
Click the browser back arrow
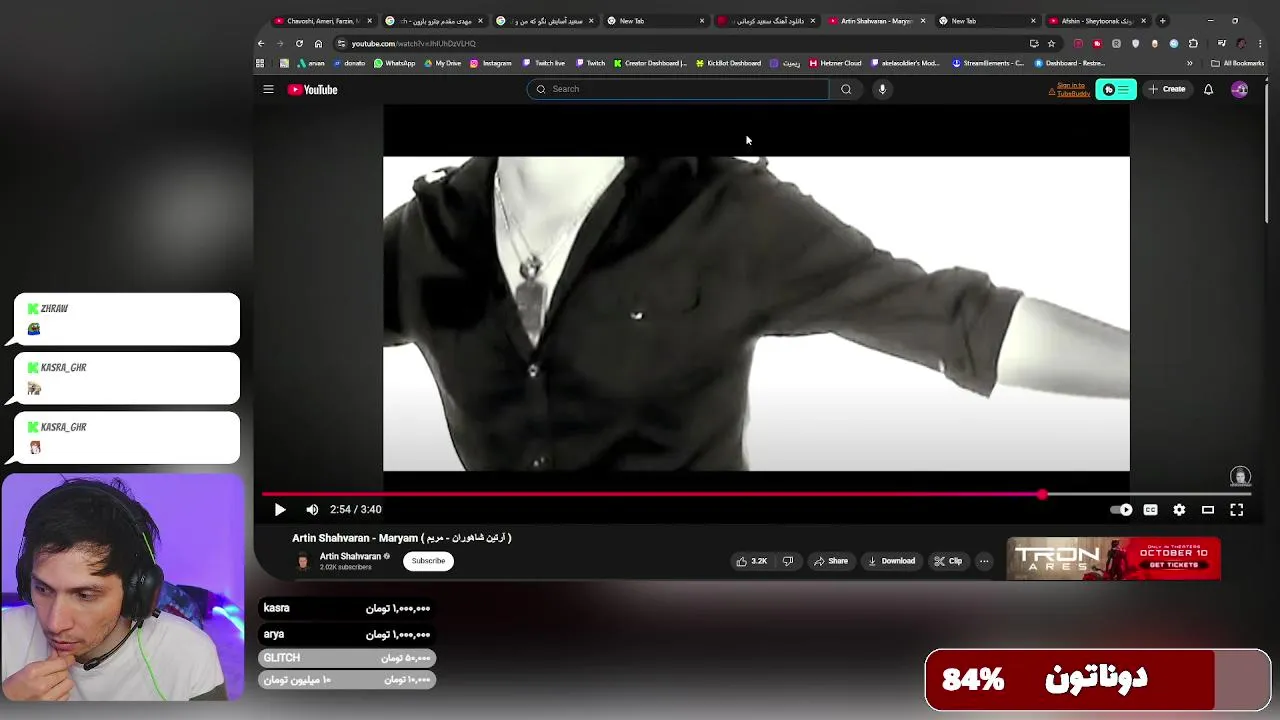tap(261, 43)
